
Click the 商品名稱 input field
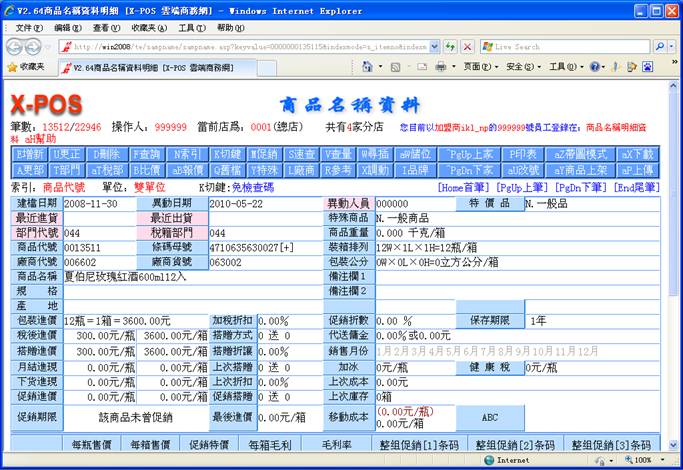[191, 275]
